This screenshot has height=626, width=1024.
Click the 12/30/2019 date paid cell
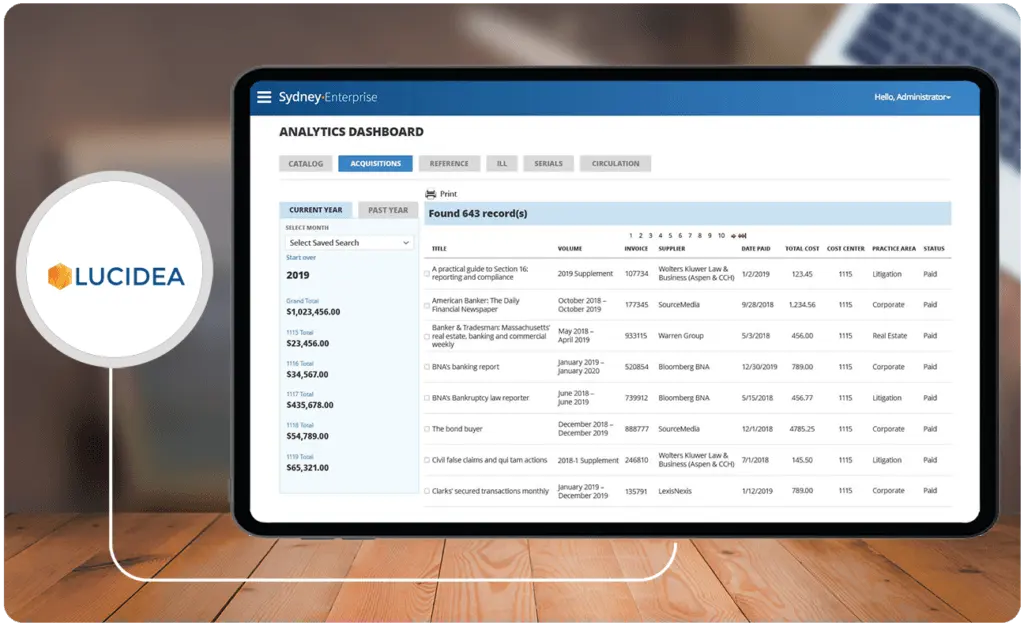[760, 367]
